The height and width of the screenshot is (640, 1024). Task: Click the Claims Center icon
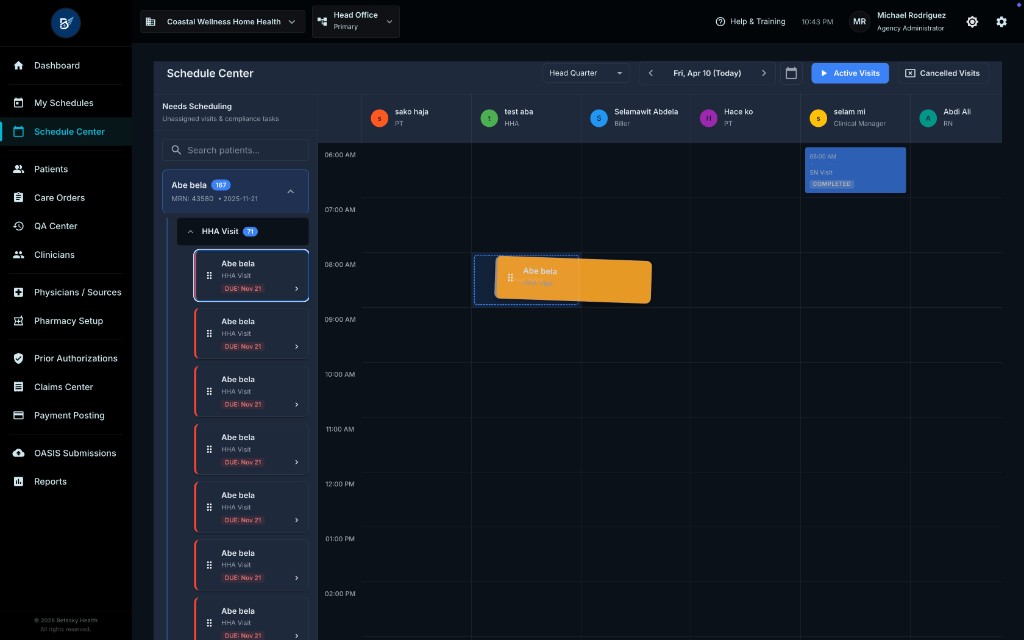point(18,387)
